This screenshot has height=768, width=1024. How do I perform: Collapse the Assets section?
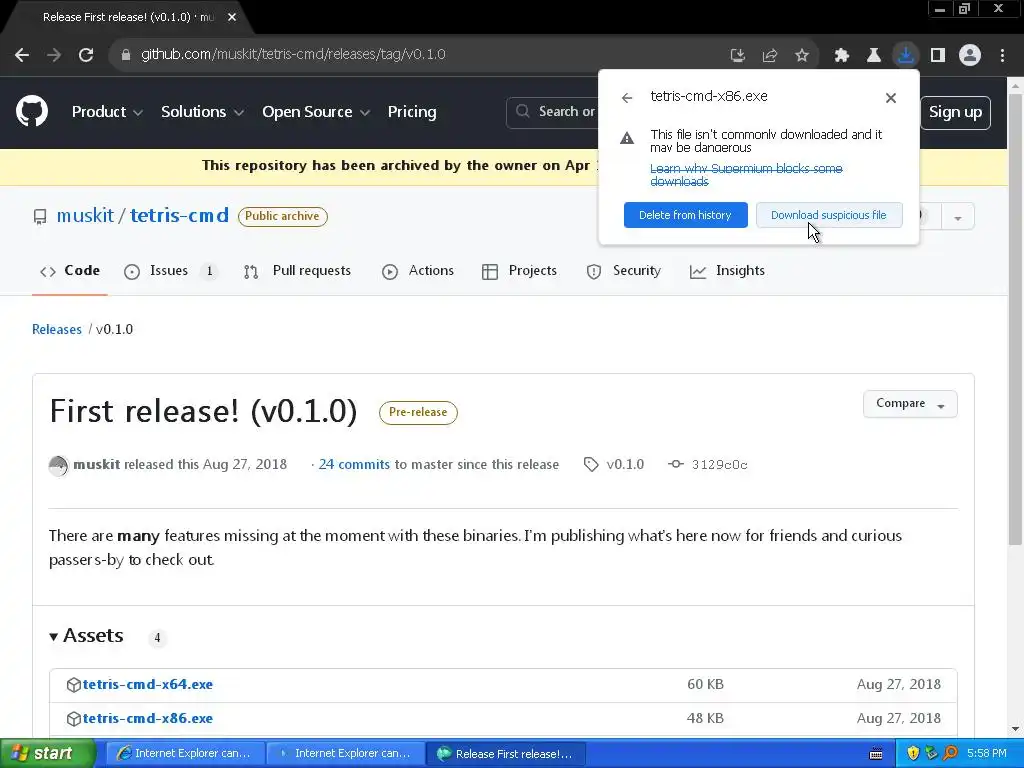point(86,635)
